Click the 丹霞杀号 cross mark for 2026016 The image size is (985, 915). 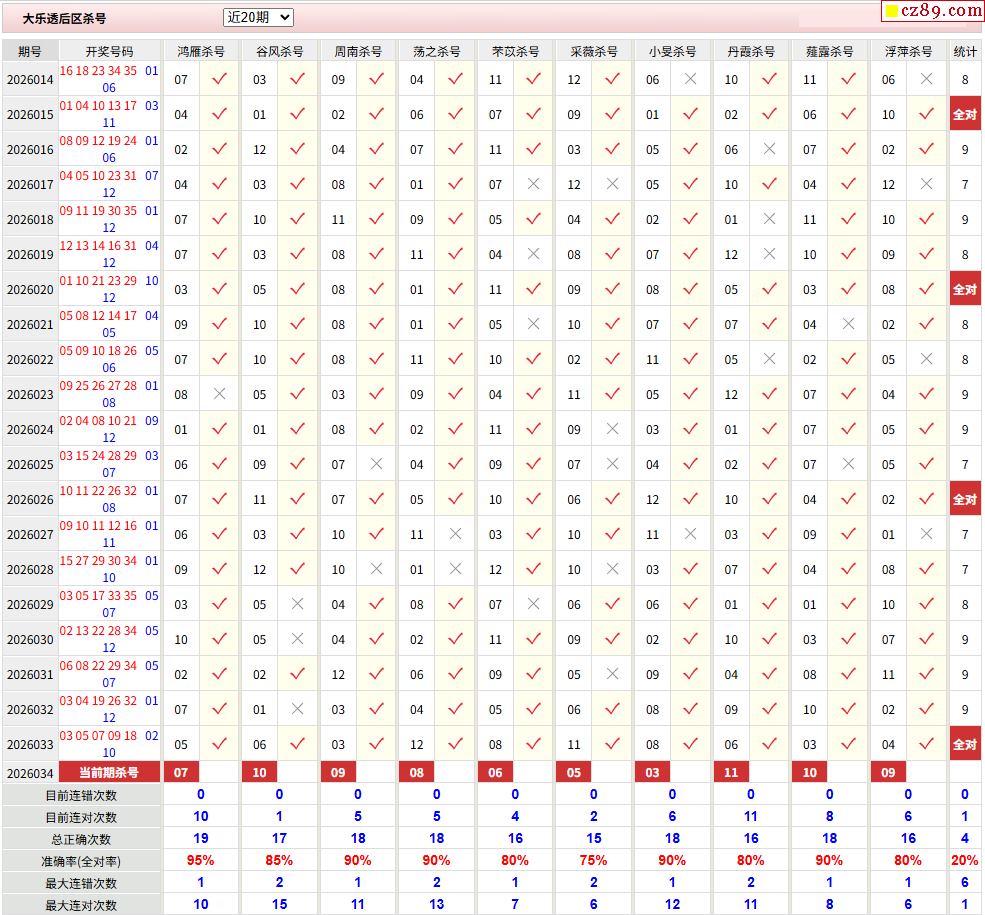(768, 149)
